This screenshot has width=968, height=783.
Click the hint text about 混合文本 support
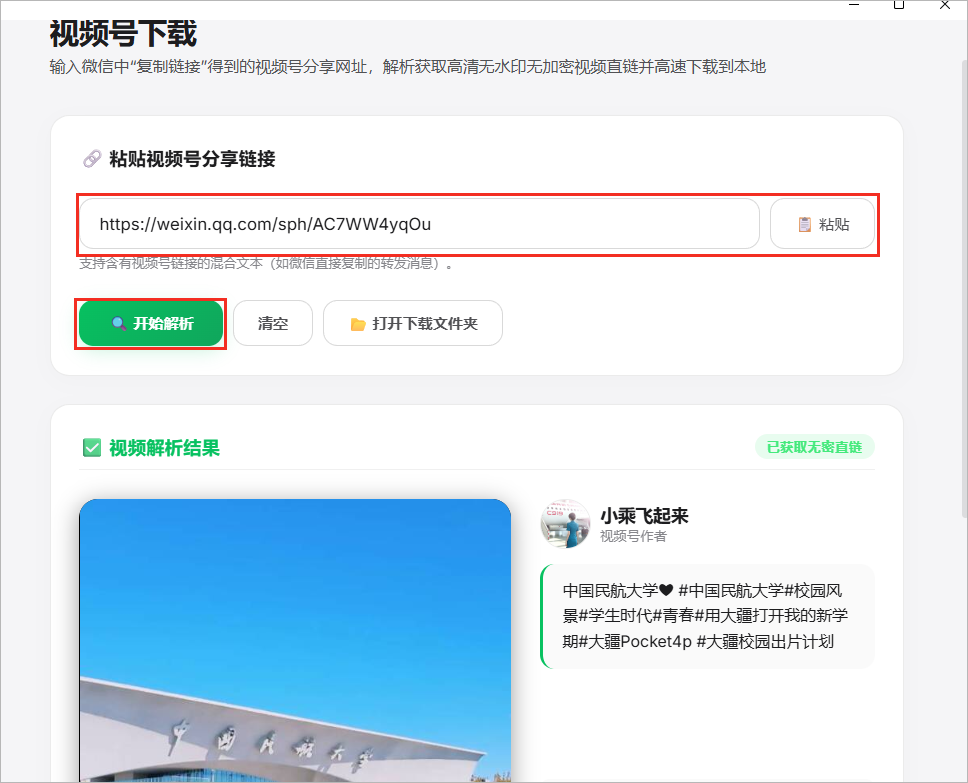coord(266,264)
